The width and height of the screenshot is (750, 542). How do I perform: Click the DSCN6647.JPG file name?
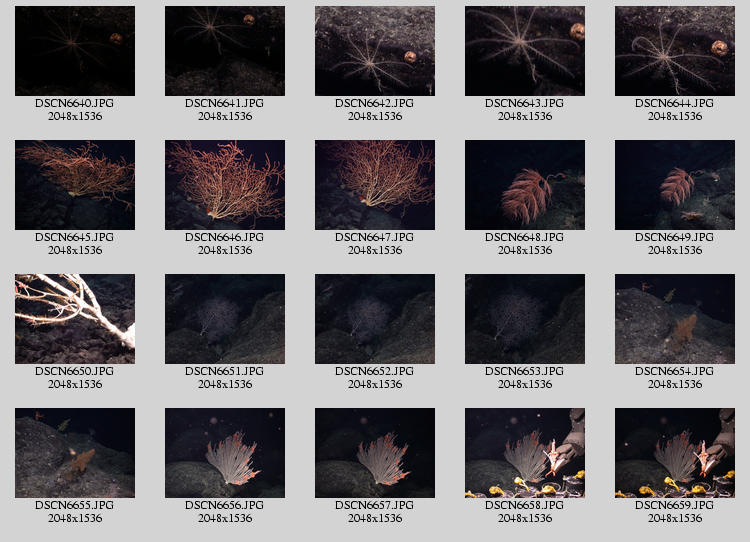tap(375, 237)
